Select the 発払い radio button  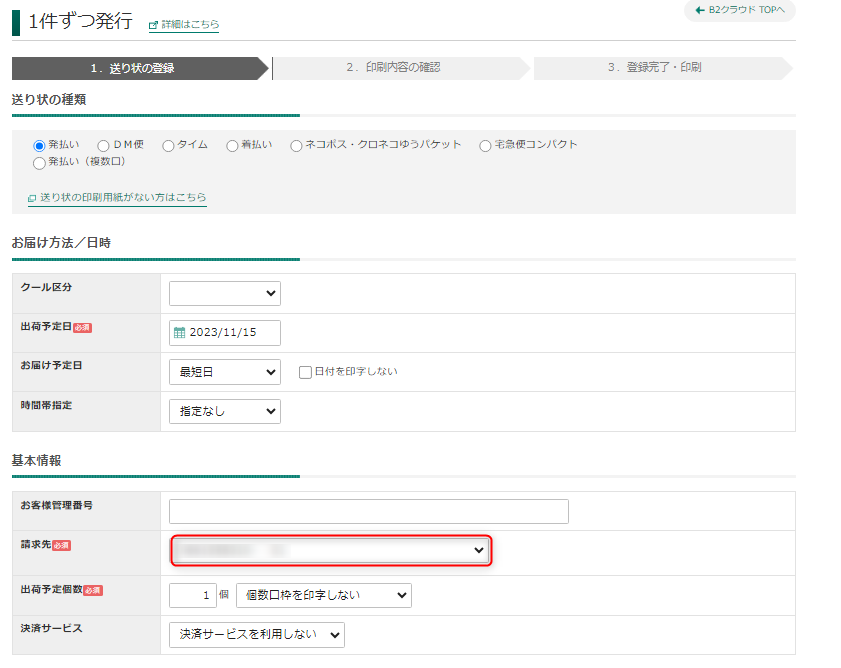coord(40,145)
